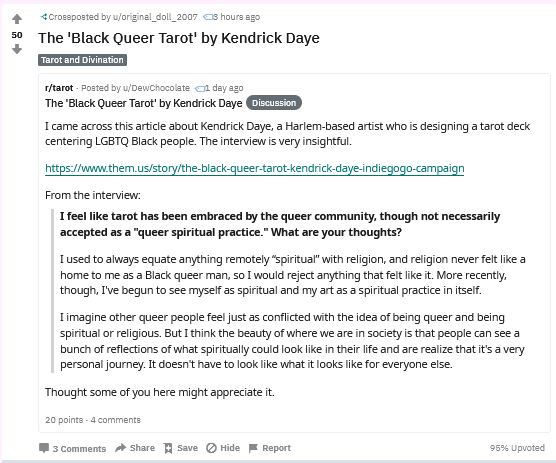Open the them.us article link

click(255, 168)
